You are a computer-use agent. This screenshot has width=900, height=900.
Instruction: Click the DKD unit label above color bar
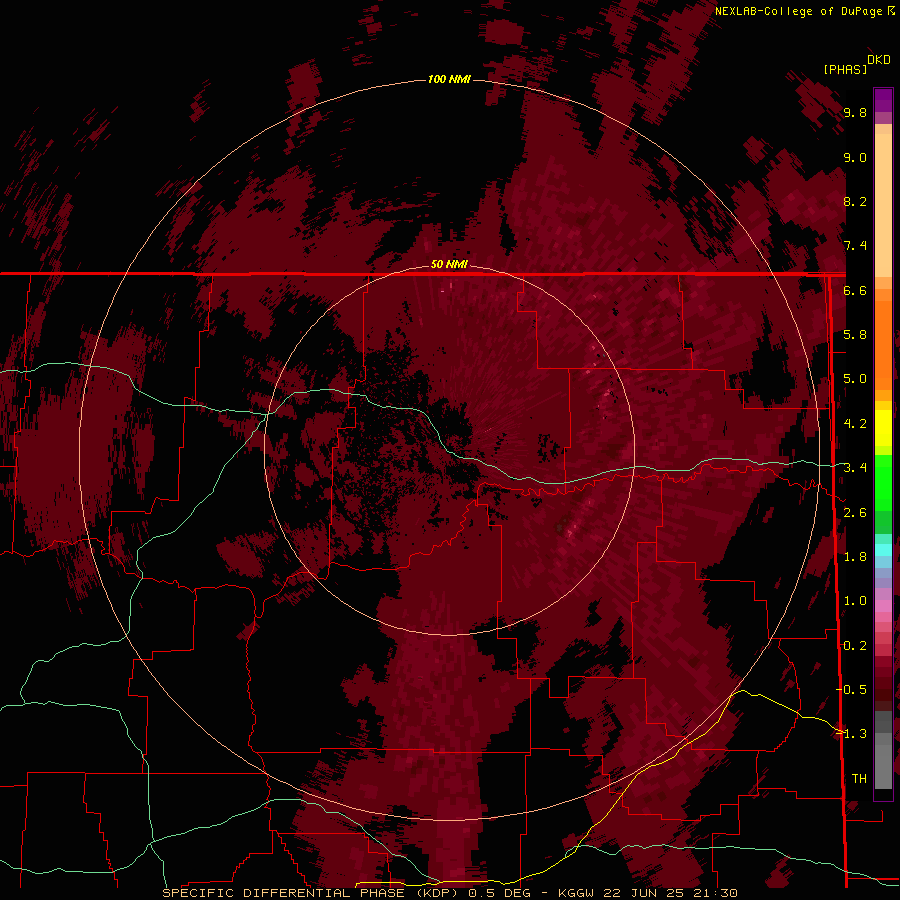tap(879, 60)
